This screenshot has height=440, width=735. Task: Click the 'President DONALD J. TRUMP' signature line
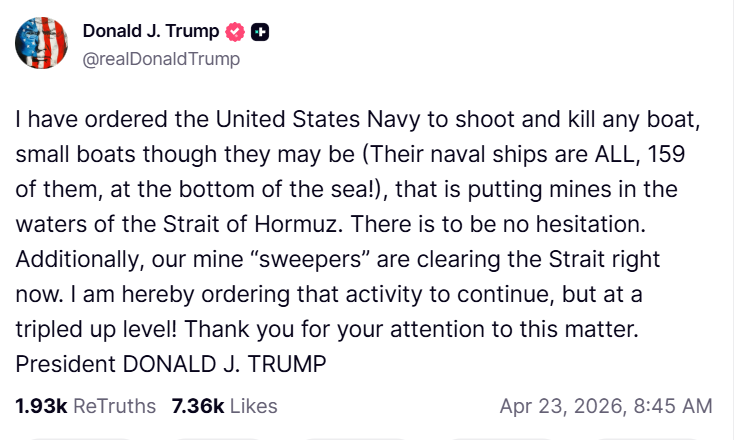click(170, 363)
